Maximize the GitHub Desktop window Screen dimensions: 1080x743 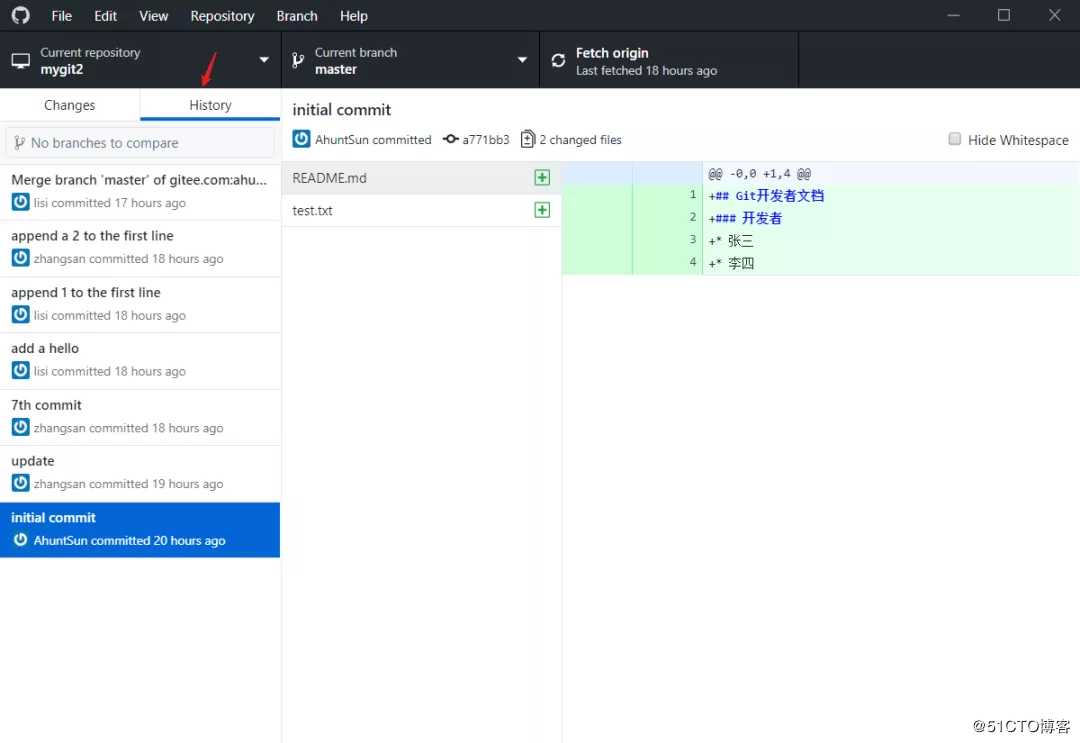point(1004,15)
